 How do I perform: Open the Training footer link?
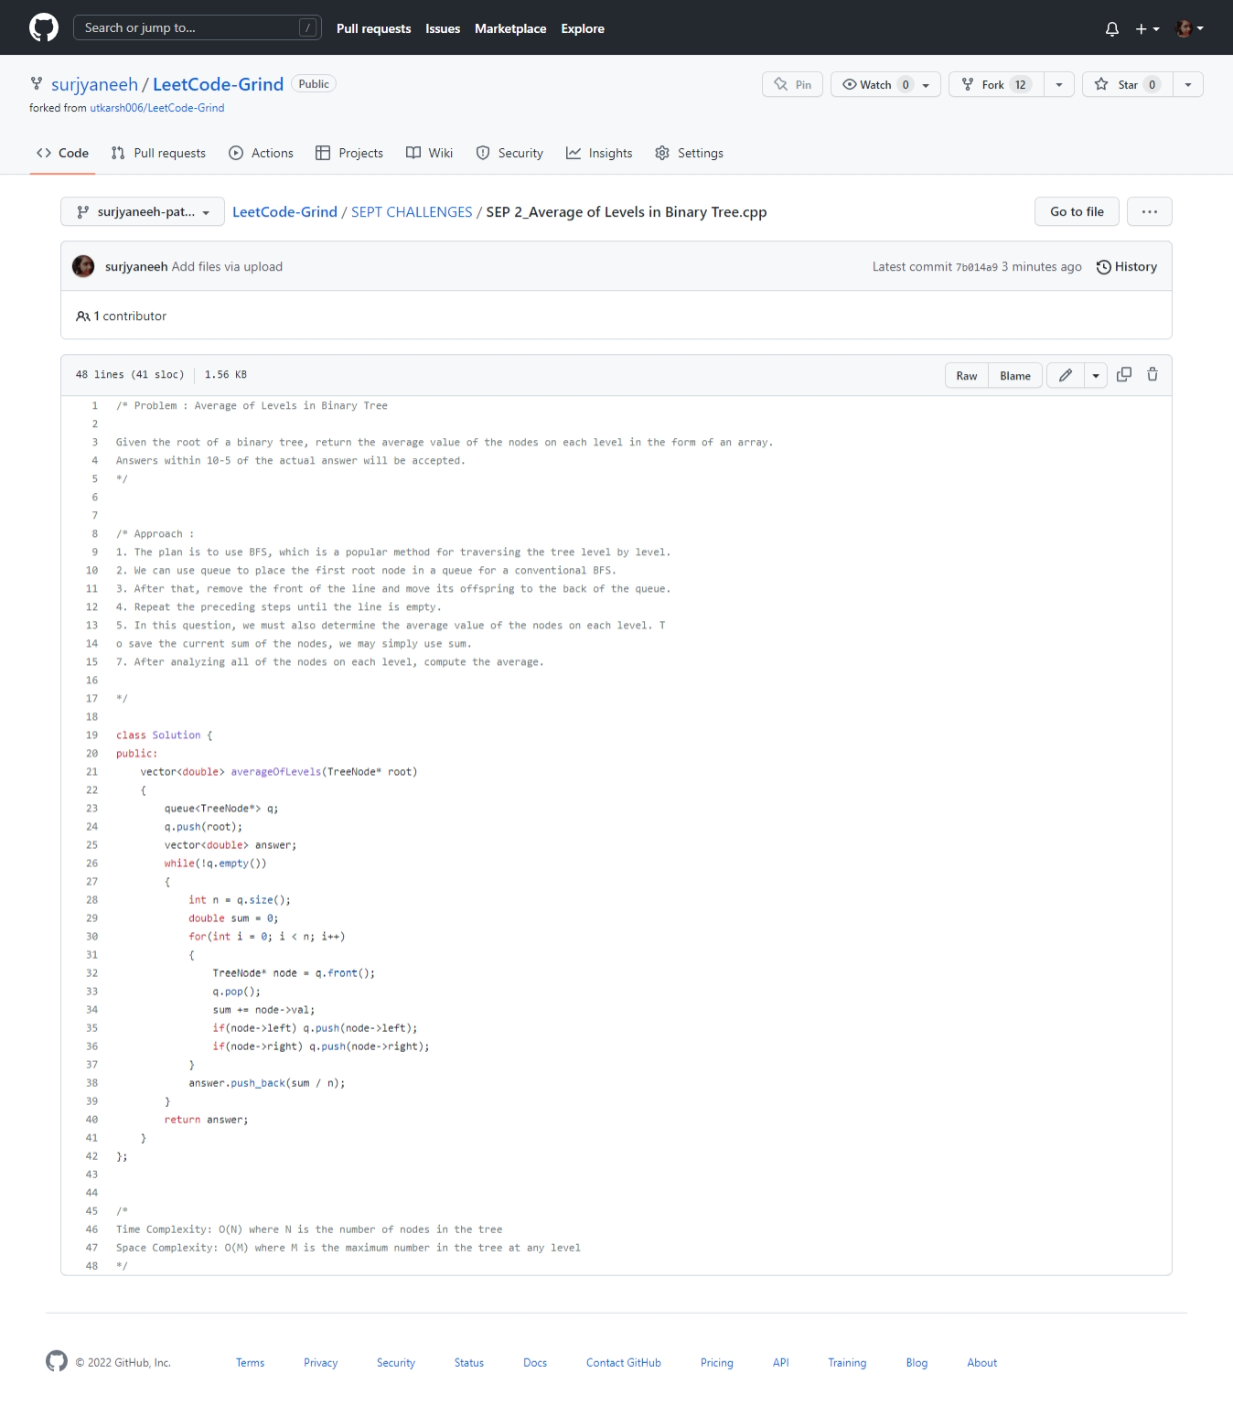pyautogui.click(x=847, y=1363)
